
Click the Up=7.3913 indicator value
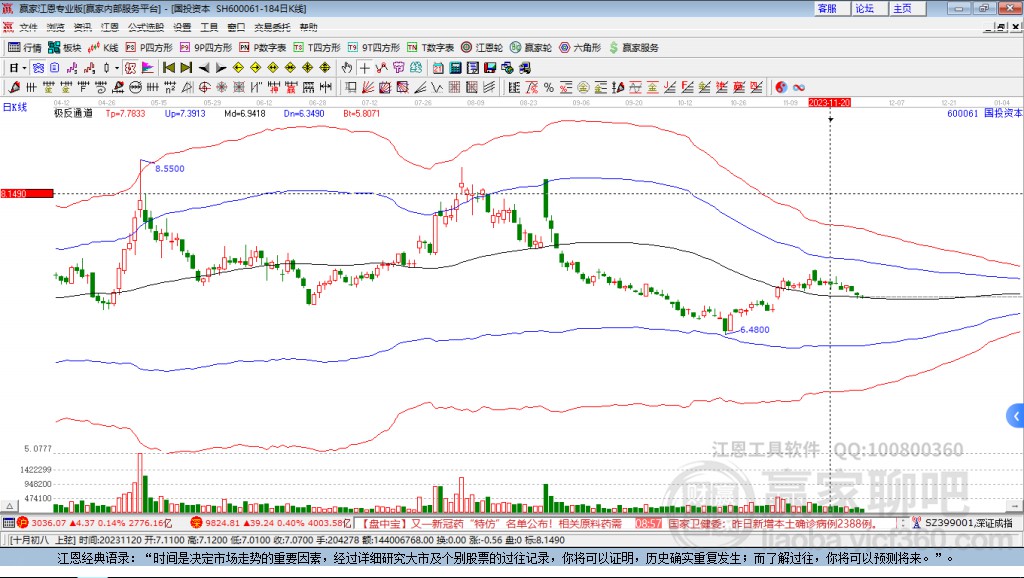(185, 113)
